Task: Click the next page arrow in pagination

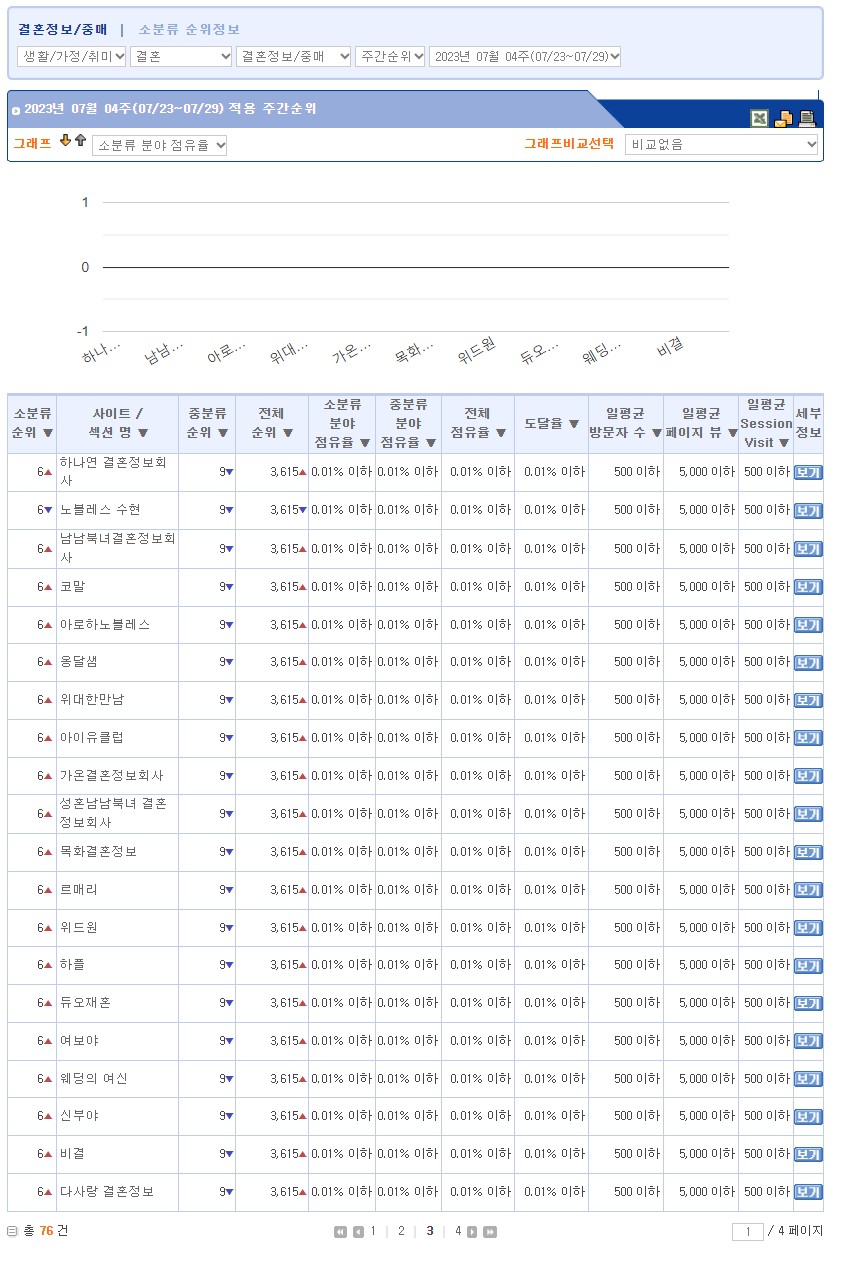Action: [472, 1232]
